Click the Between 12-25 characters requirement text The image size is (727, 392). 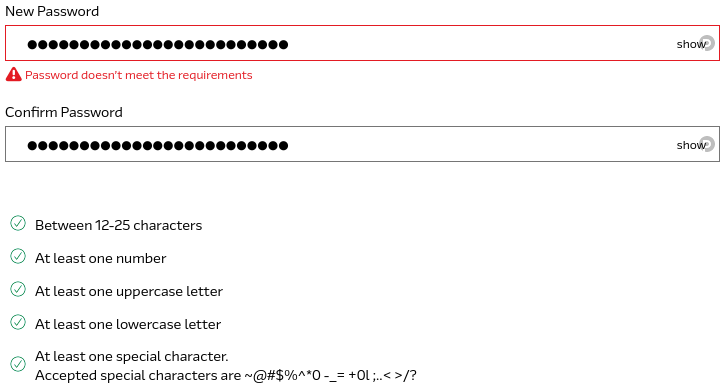[x=119, y=225]
